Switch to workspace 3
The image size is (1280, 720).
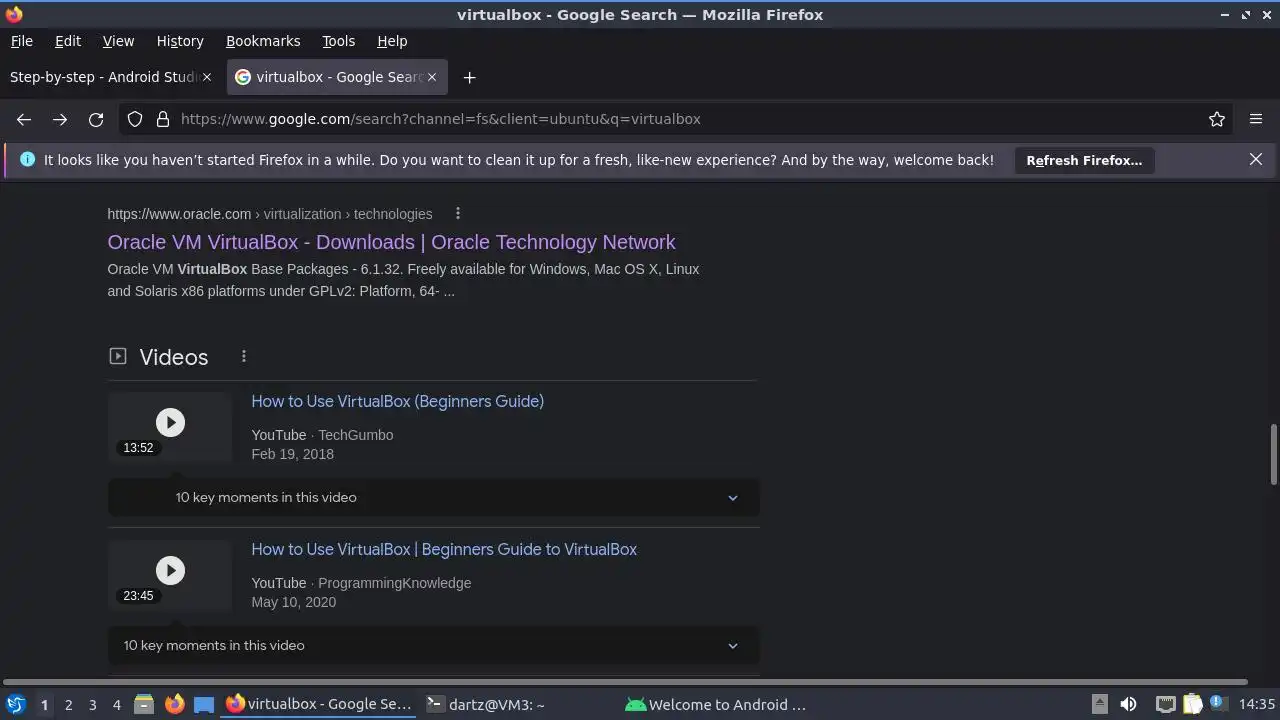[92, 705]
